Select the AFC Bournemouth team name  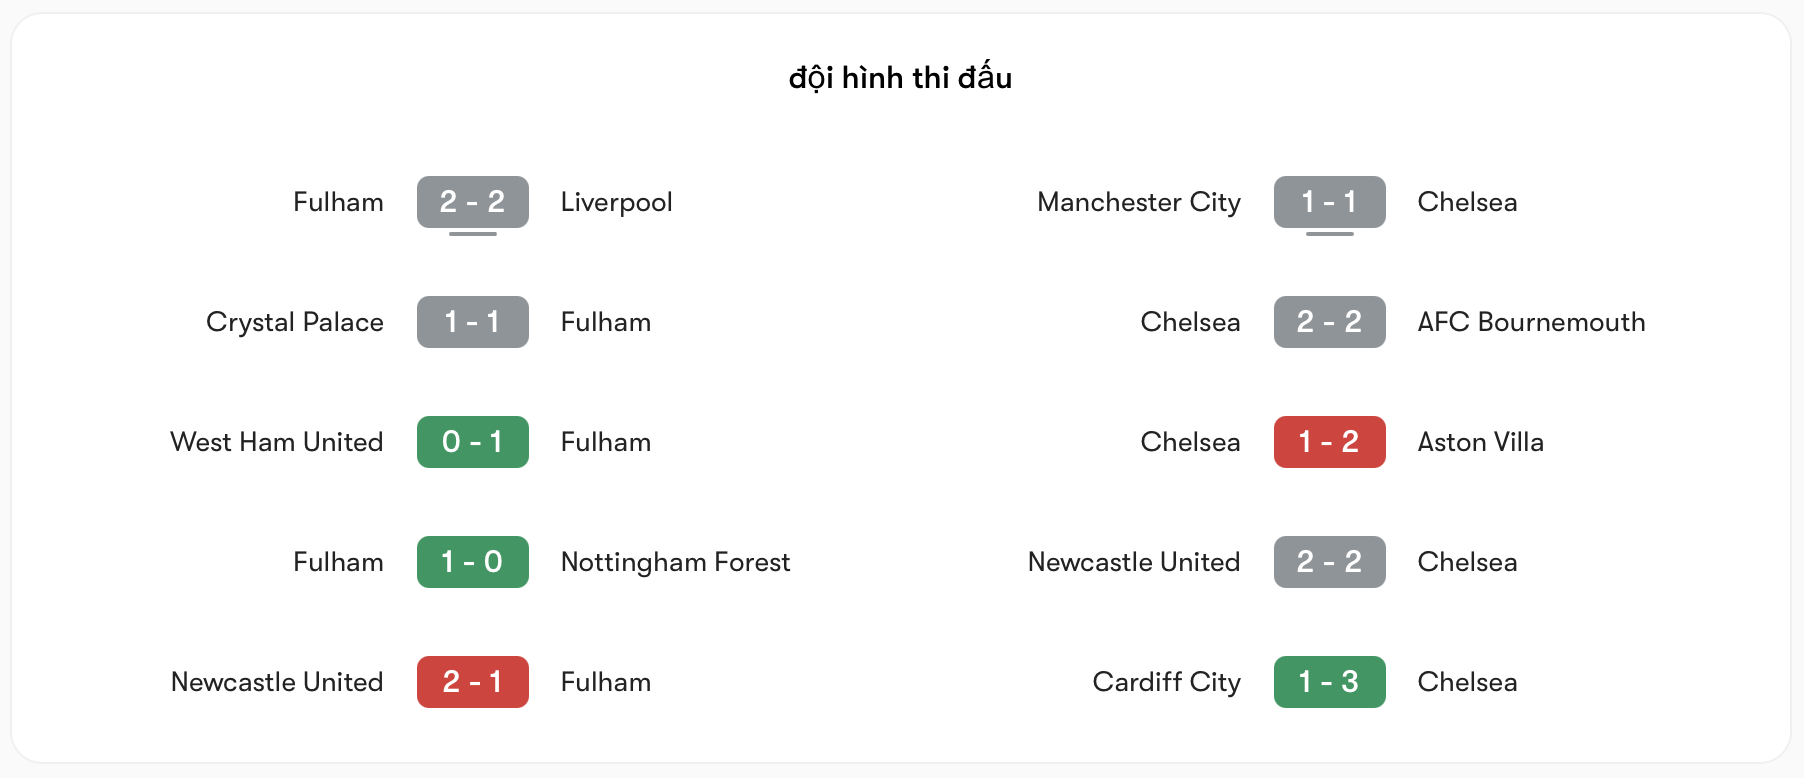click(1531, 322)
